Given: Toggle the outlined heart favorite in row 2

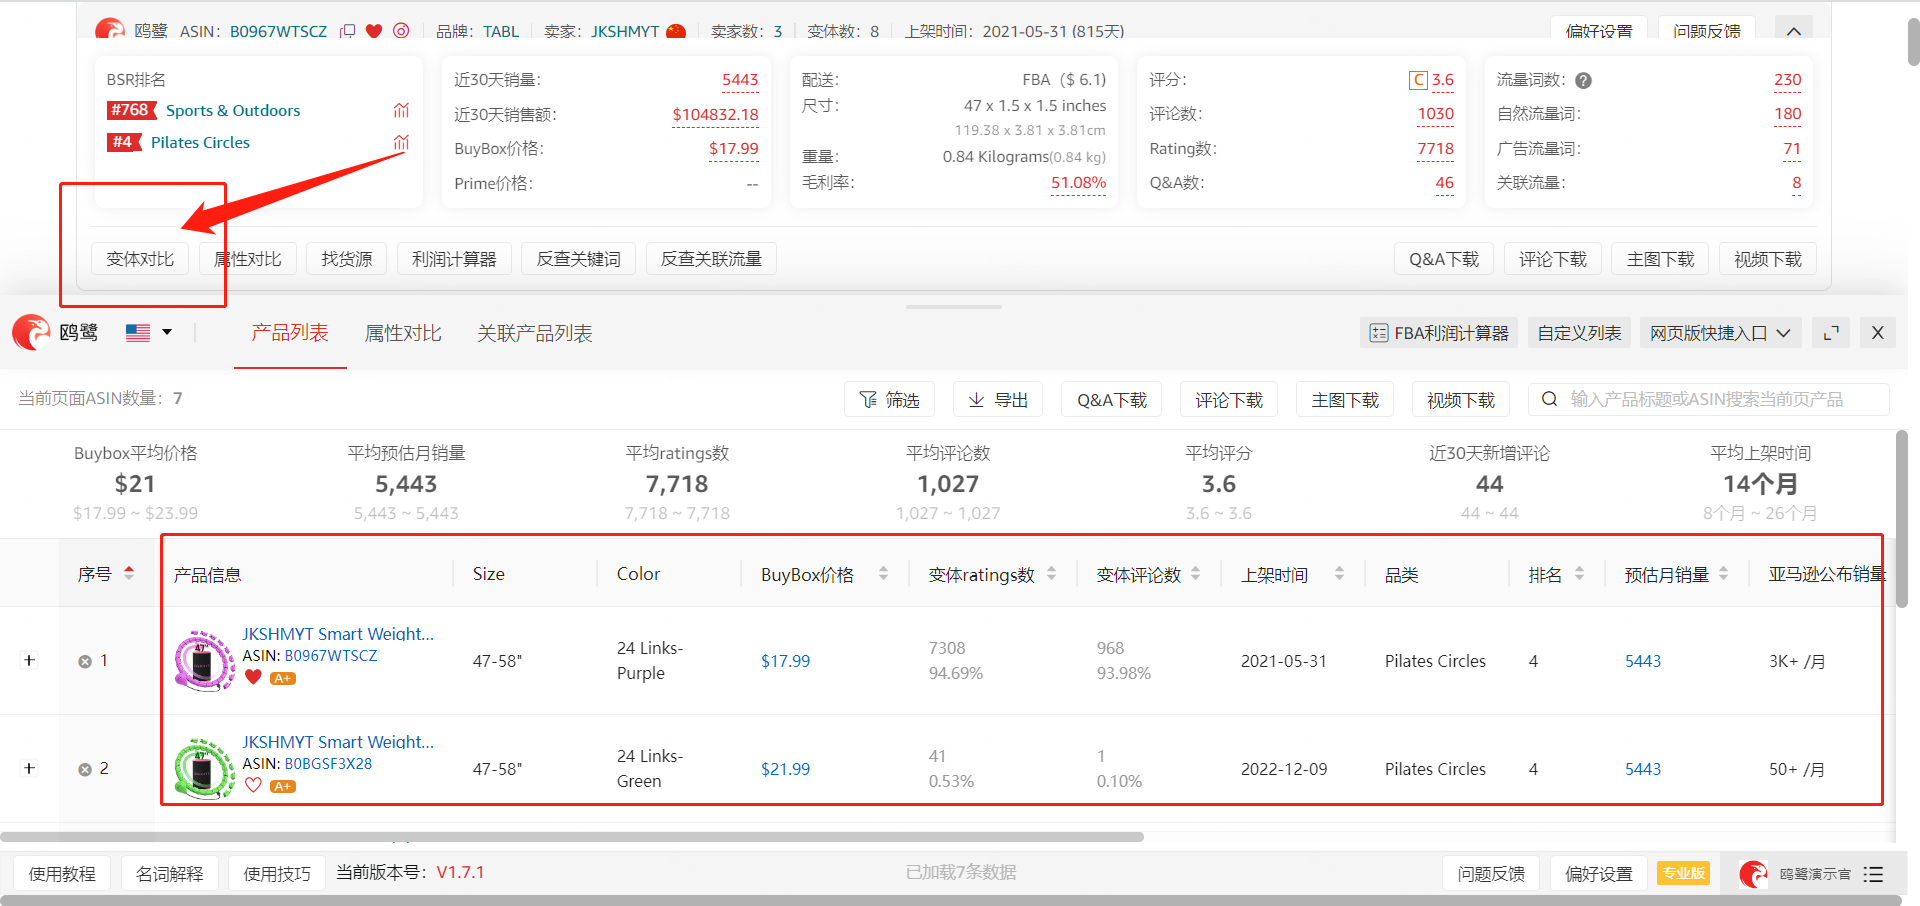Looking at the screenshot, I should coord(253,785).
